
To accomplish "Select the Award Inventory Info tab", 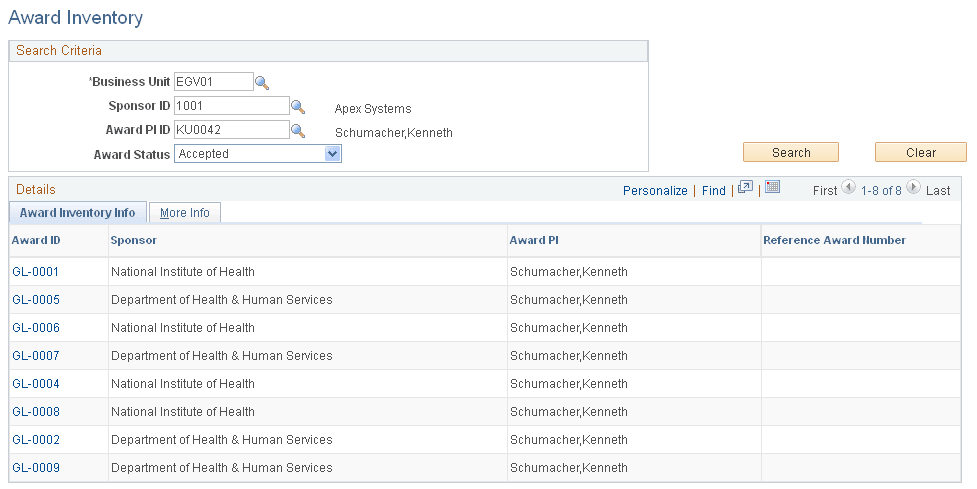I will point(78,213).
